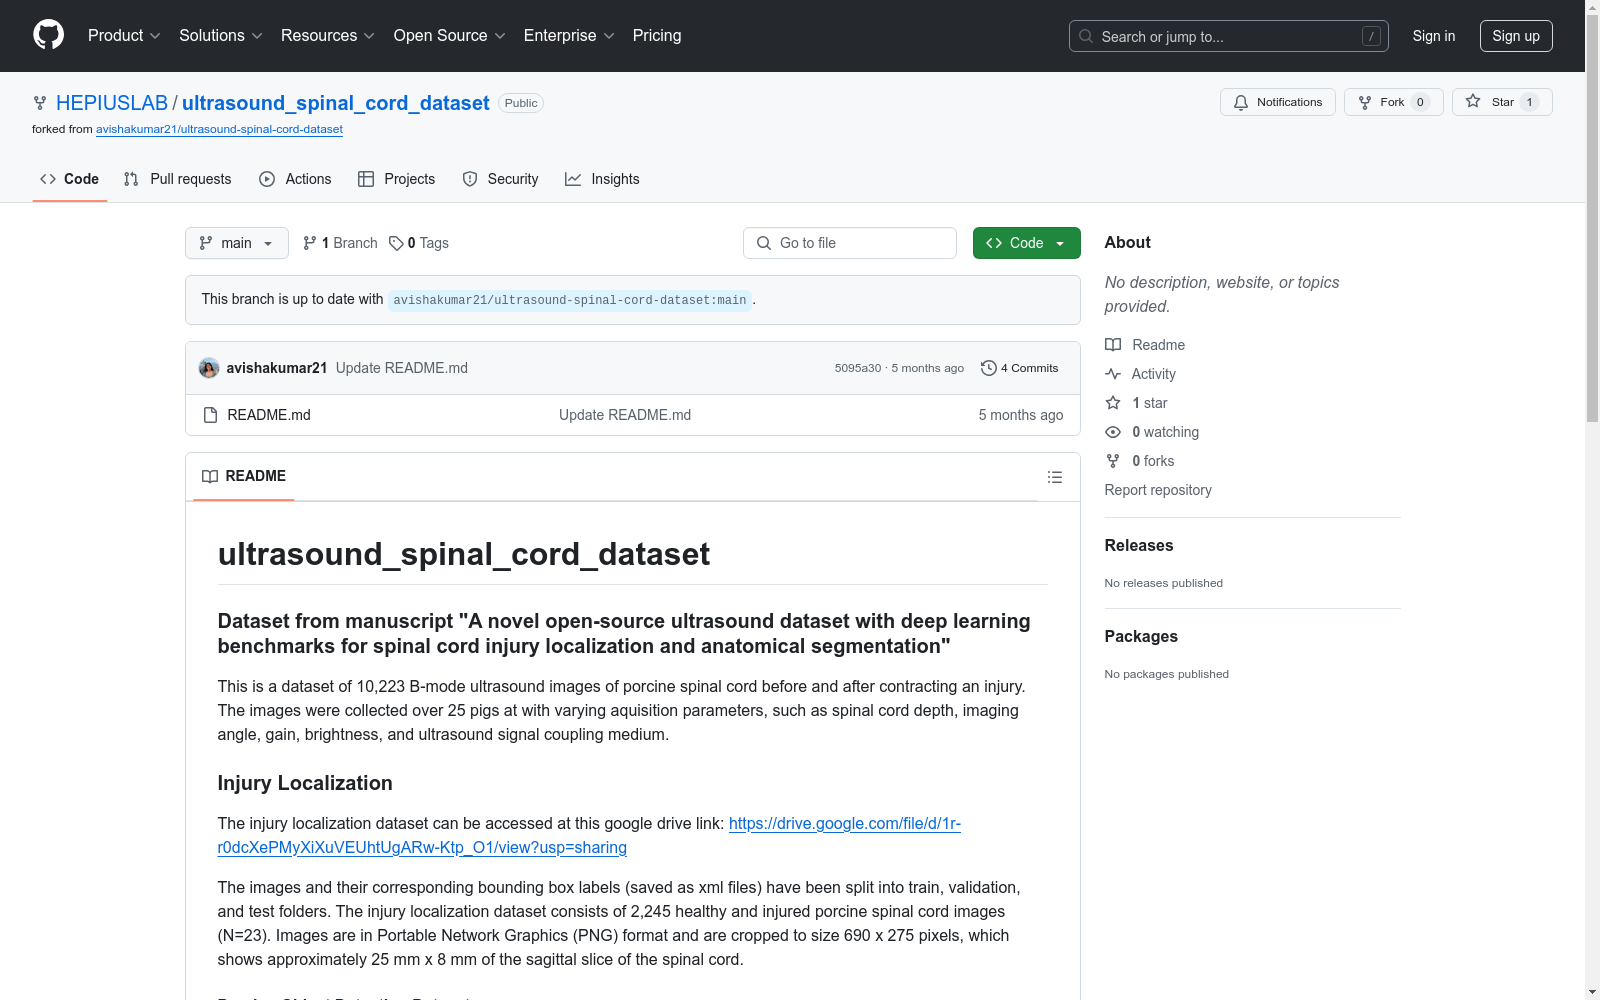1600x1000 pixels.
Task: Open the Releases section heading
Action: point(1139,545)
